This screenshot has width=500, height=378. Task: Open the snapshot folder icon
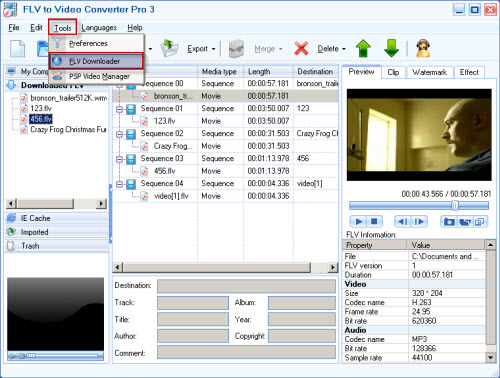(x=465, y=222)
